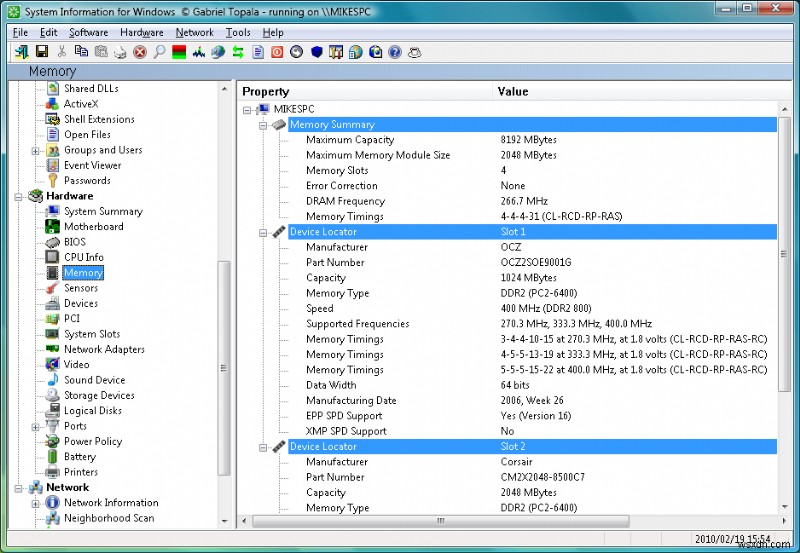Click the Property column header
Screen dimensions: 800x553
266,92
